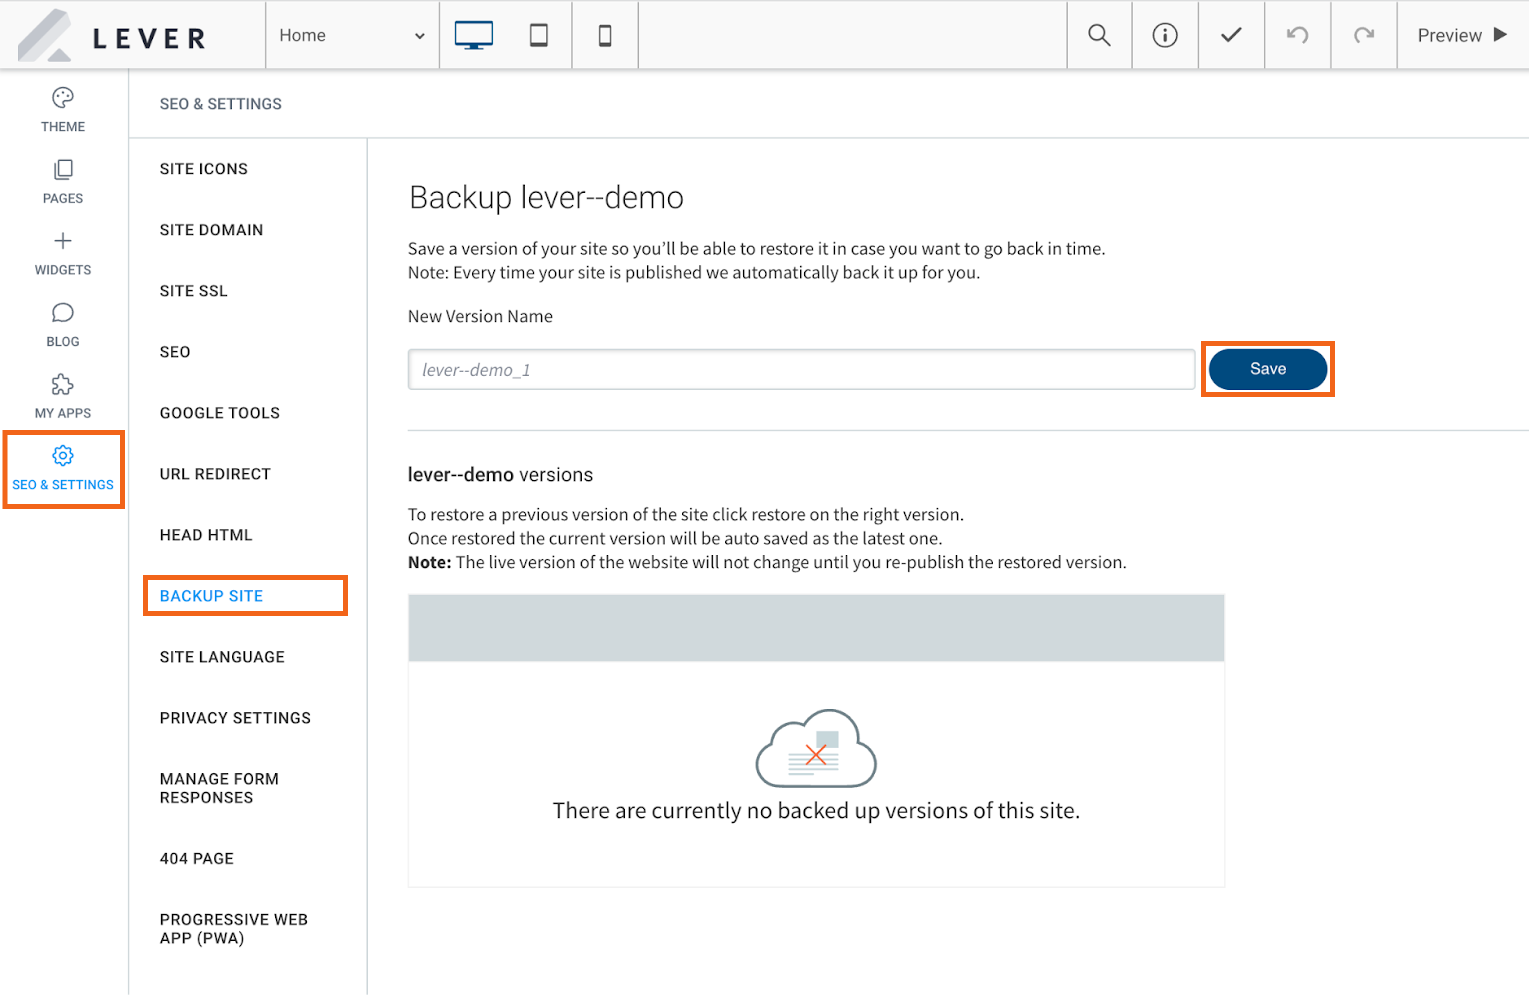Open 404 Page settings

coord(197,859)
